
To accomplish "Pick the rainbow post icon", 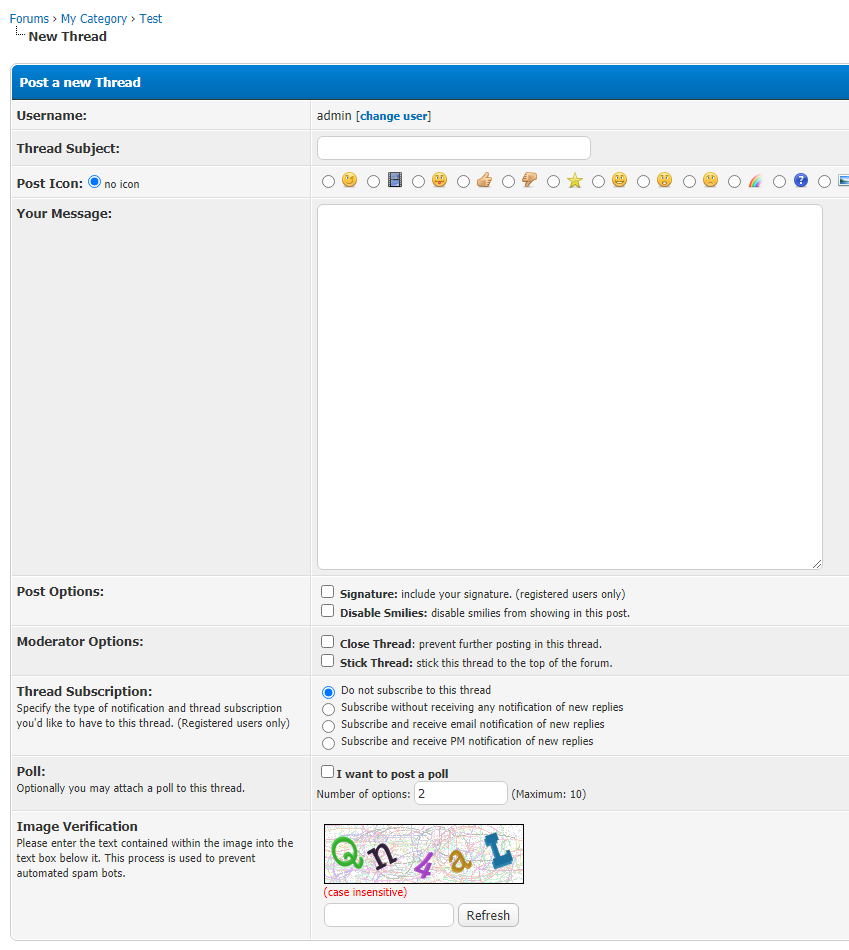I will (734, 182).
